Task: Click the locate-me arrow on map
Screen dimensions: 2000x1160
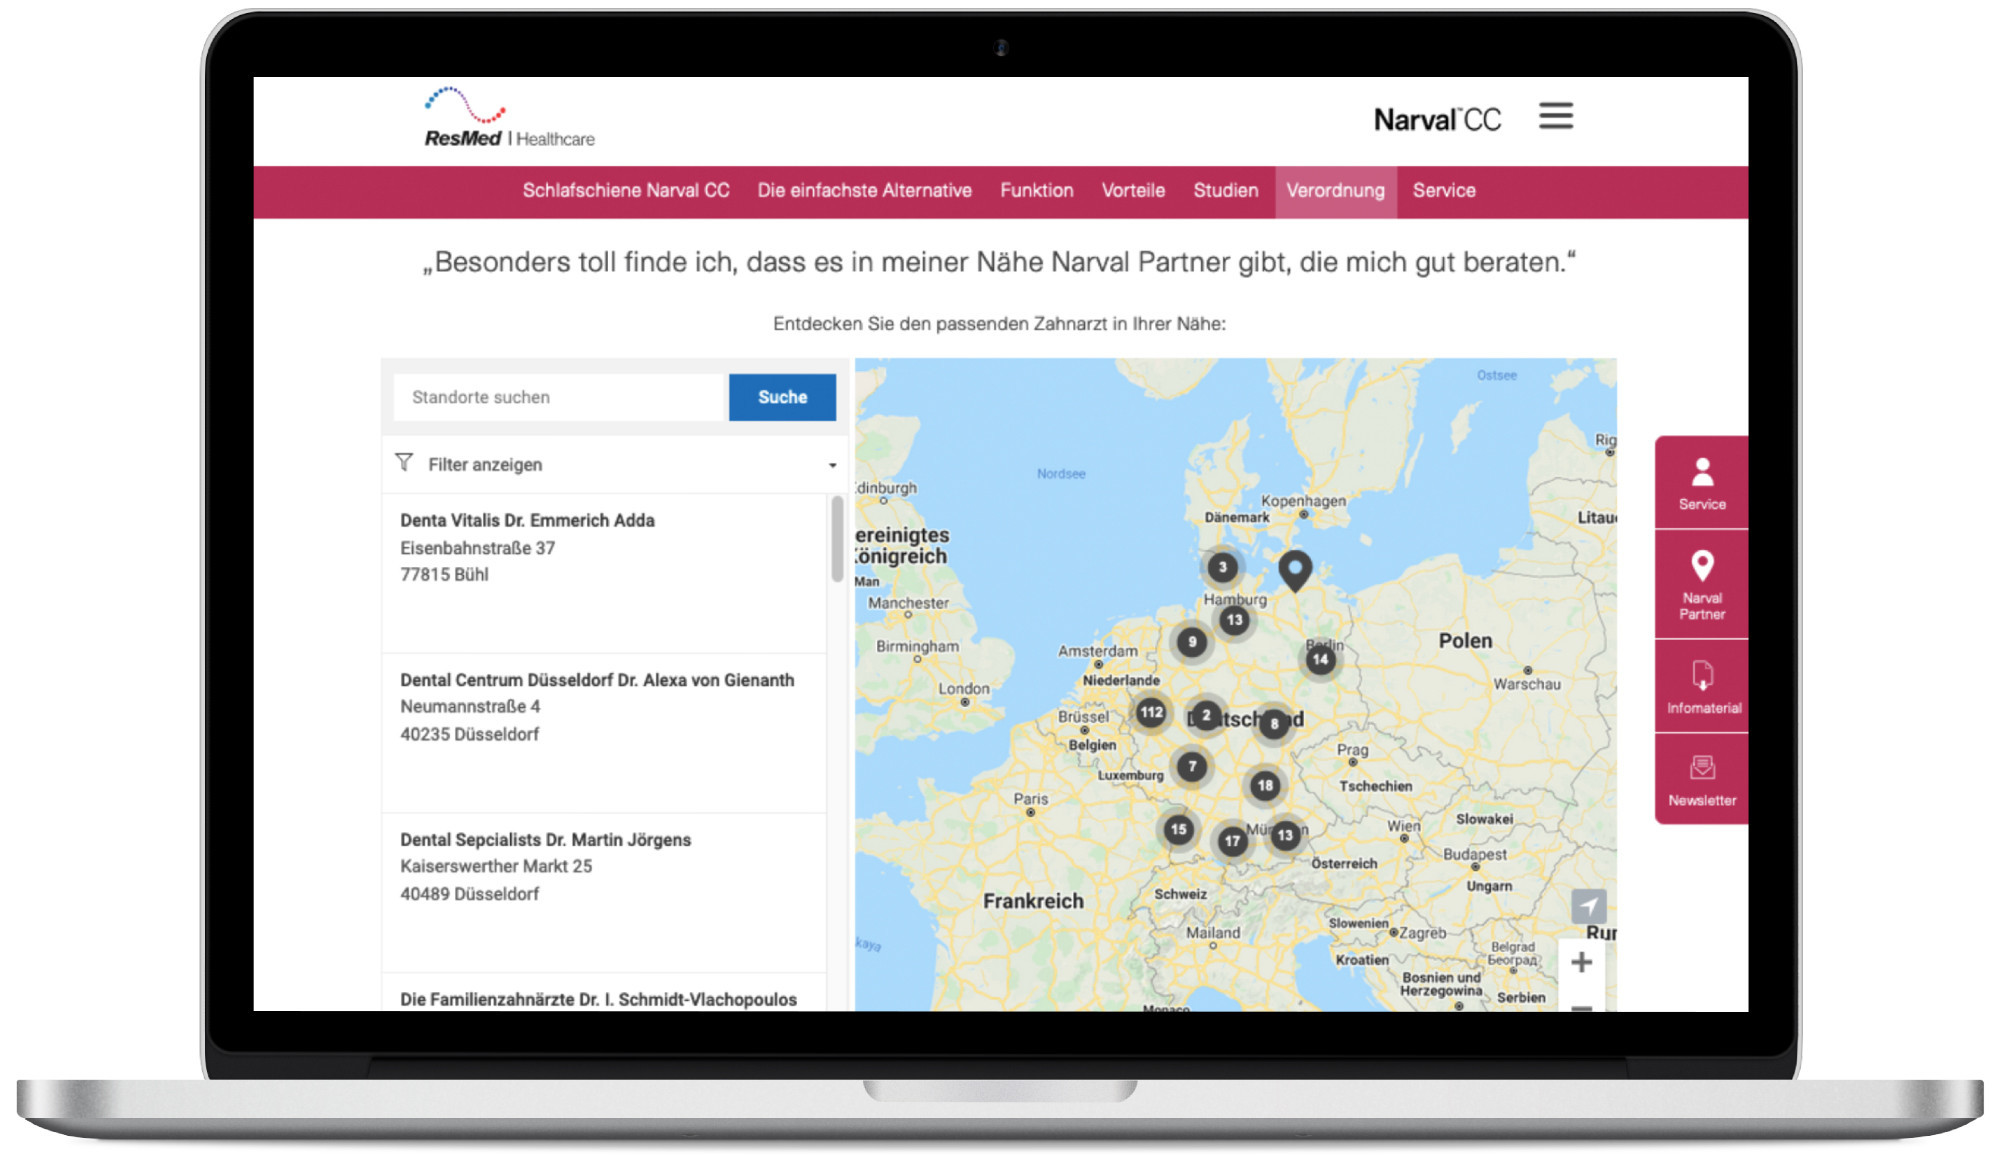Action: pyautogui.click(x=1588, y=907)
